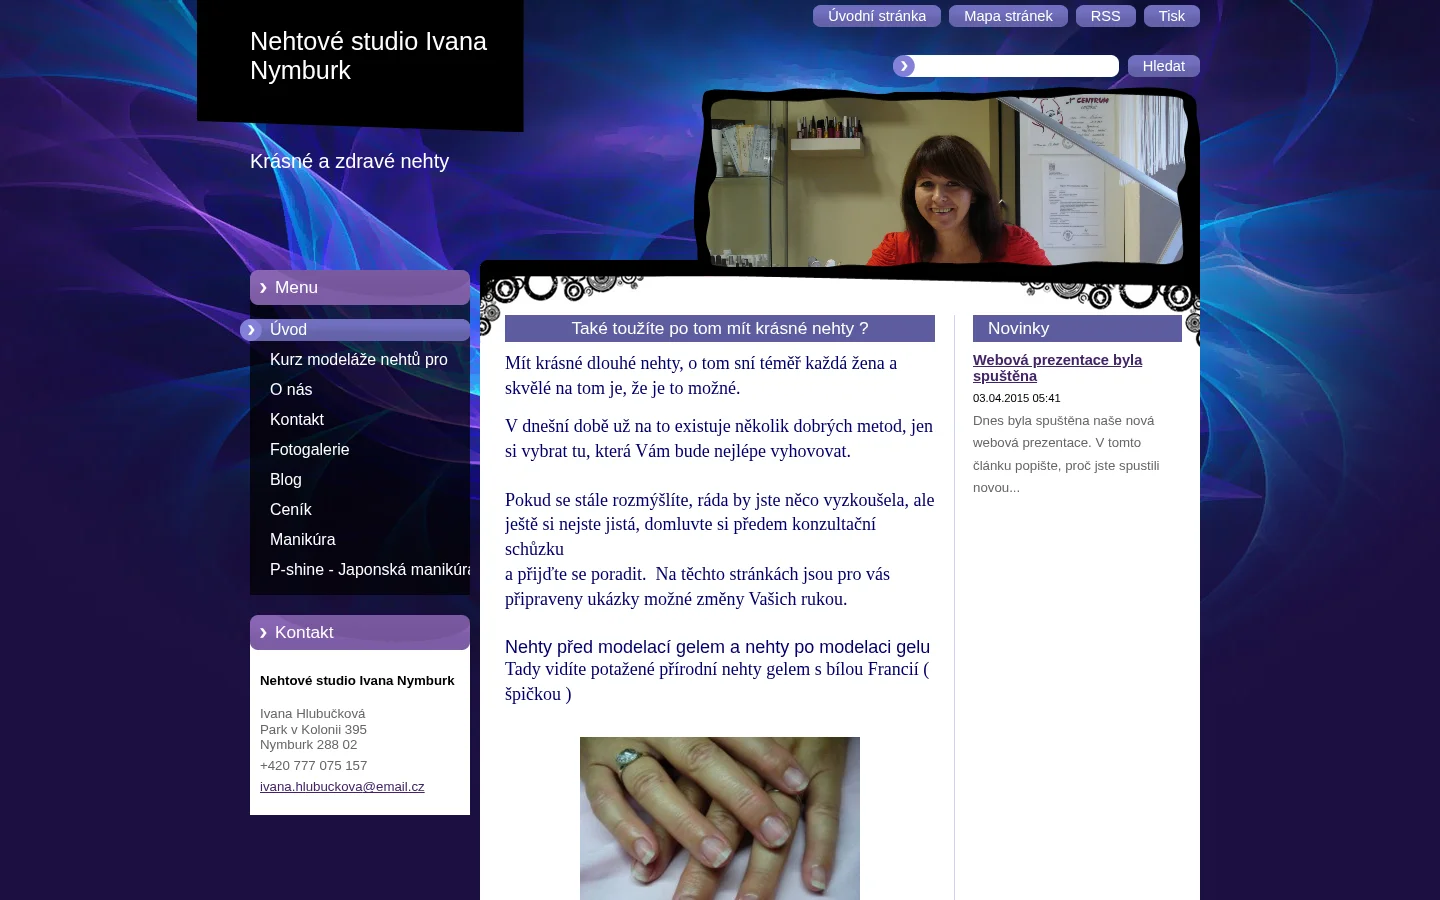The width and height of the screenshot is (1440, 900).
Task: Focus the search text field
Action: 1016,66
